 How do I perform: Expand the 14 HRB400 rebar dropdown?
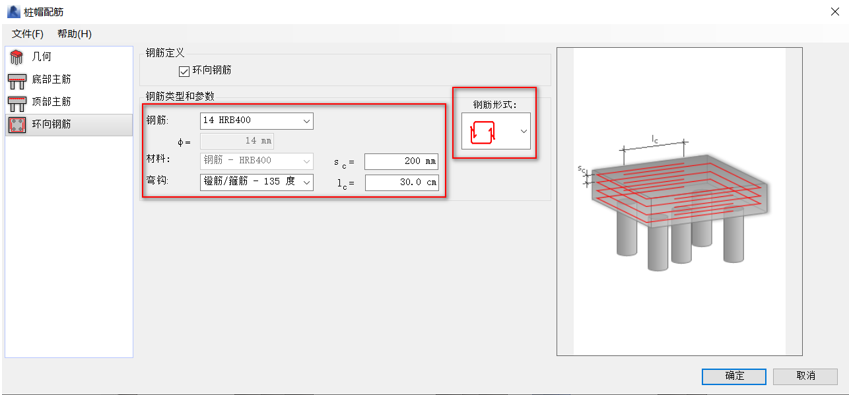click(x=257, y=120)
